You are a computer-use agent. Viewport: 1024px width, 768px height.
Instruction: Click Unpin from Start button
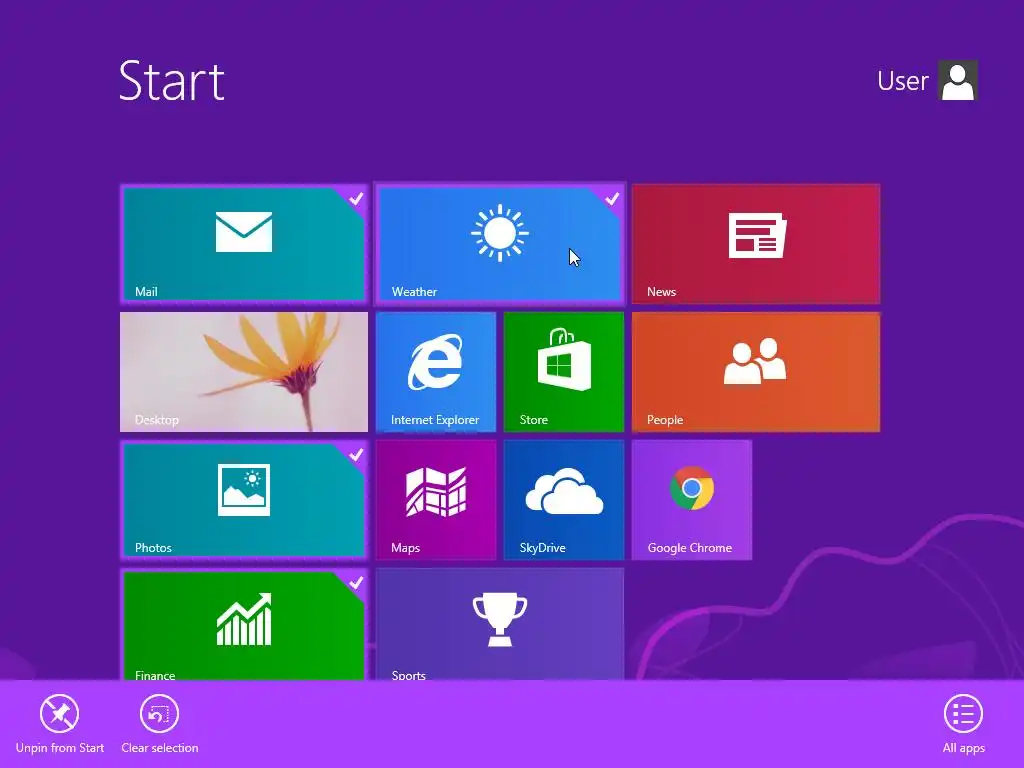point(59,724)
